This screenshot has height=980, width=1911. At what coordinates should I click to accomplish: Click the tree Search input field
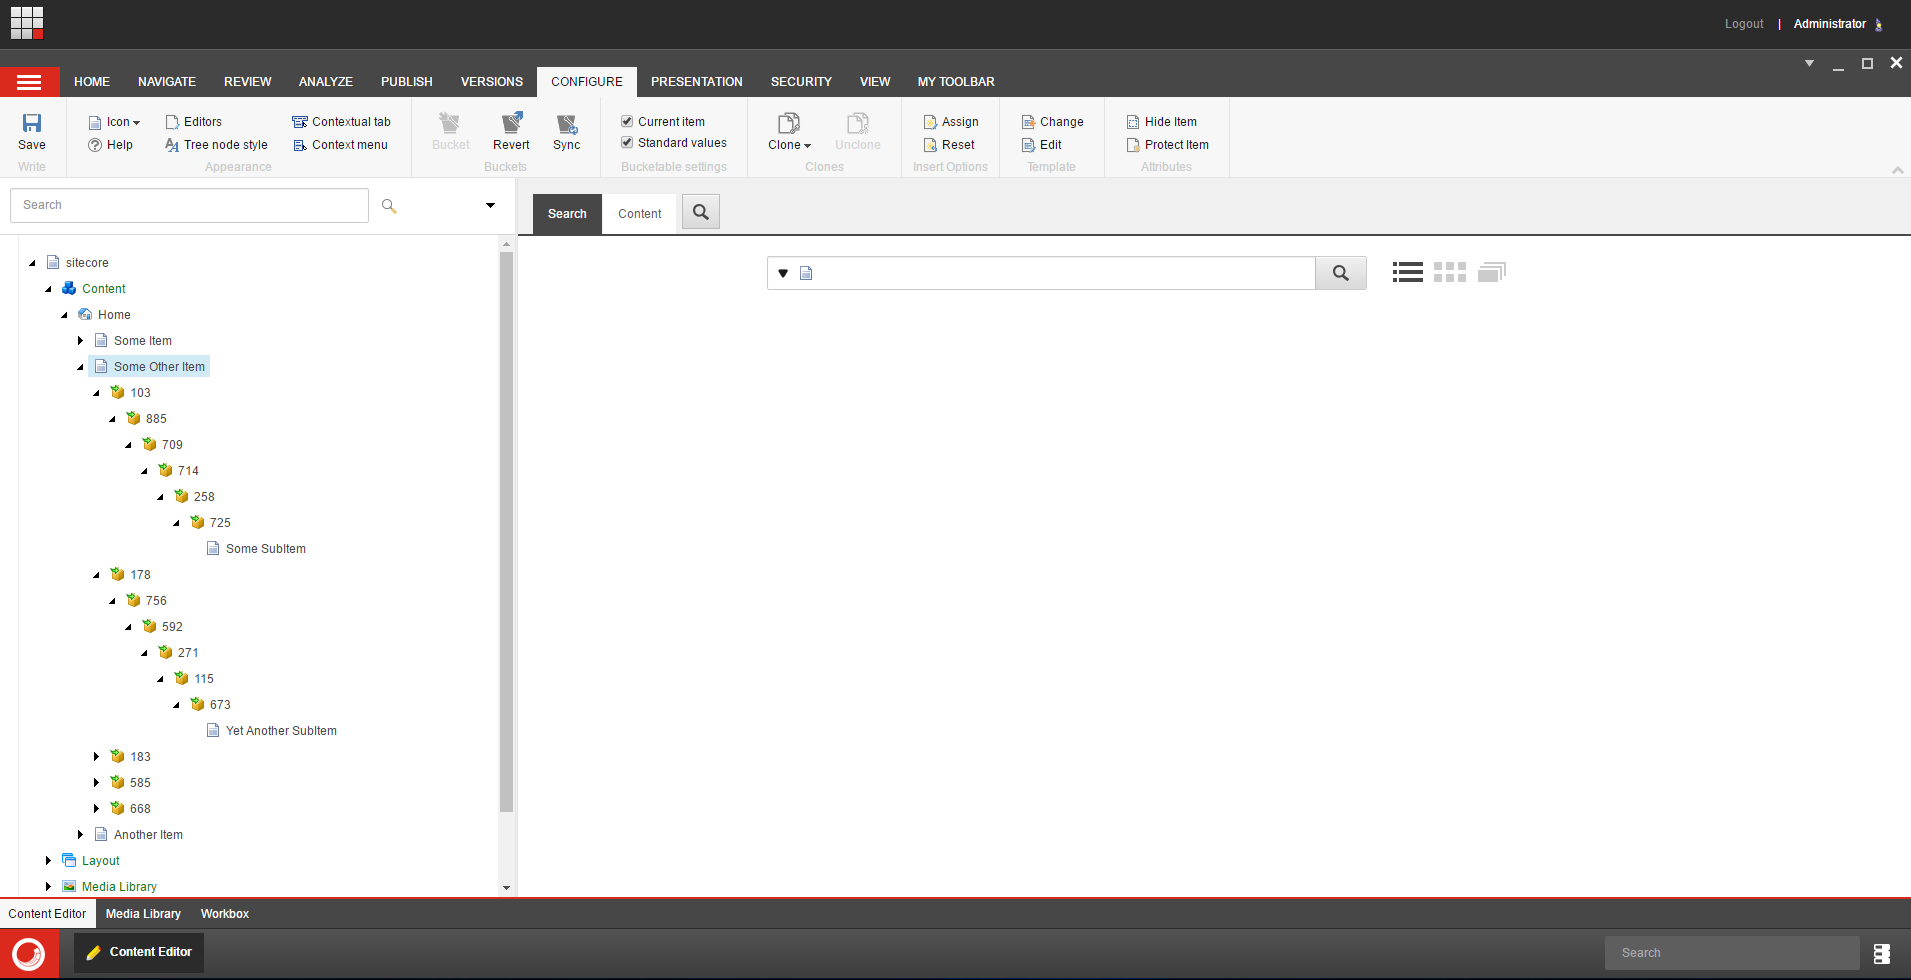click(x=189, y=205)
